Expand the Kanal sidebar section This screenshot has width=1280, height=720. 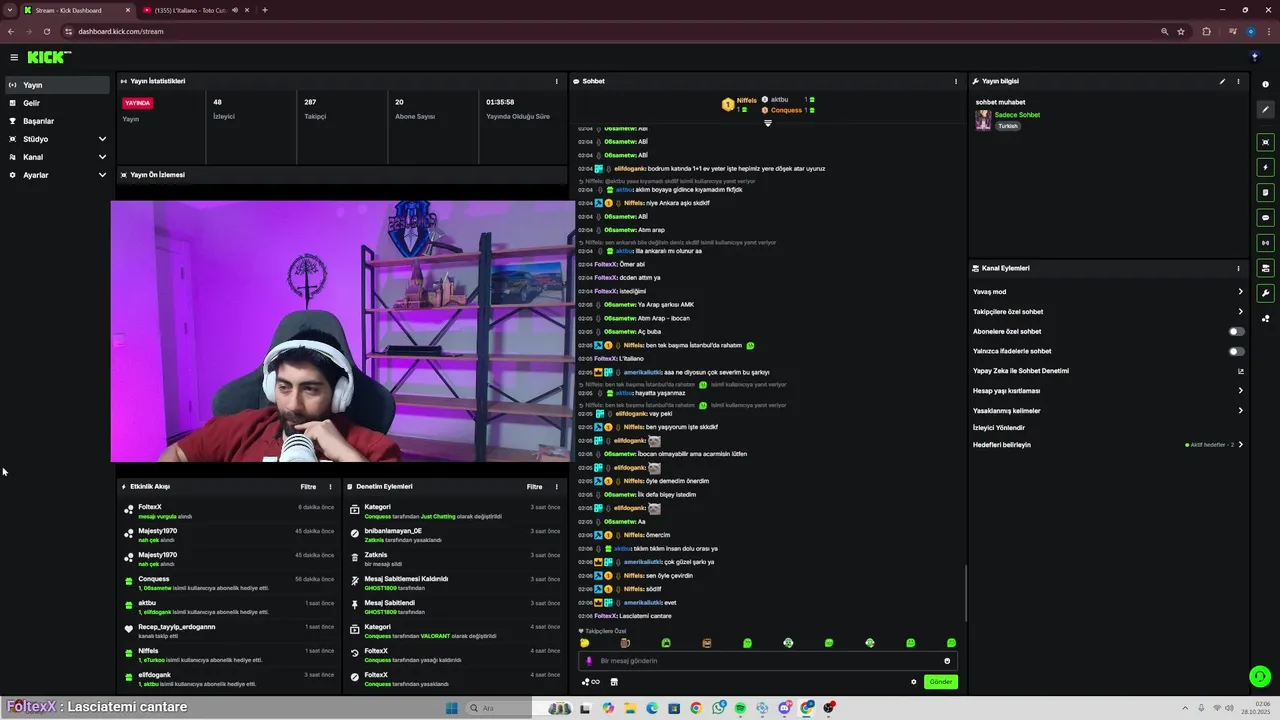102,157
